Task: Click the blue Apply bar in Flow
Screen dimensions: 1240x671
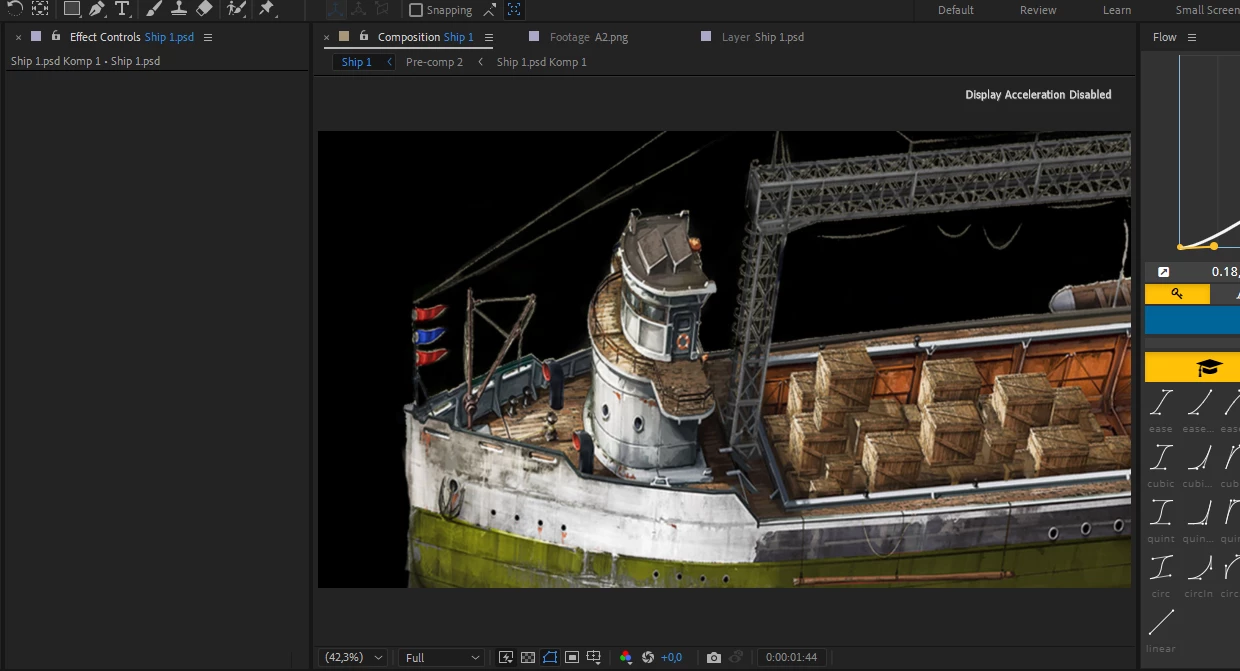Action: (x=1192, y=320)
